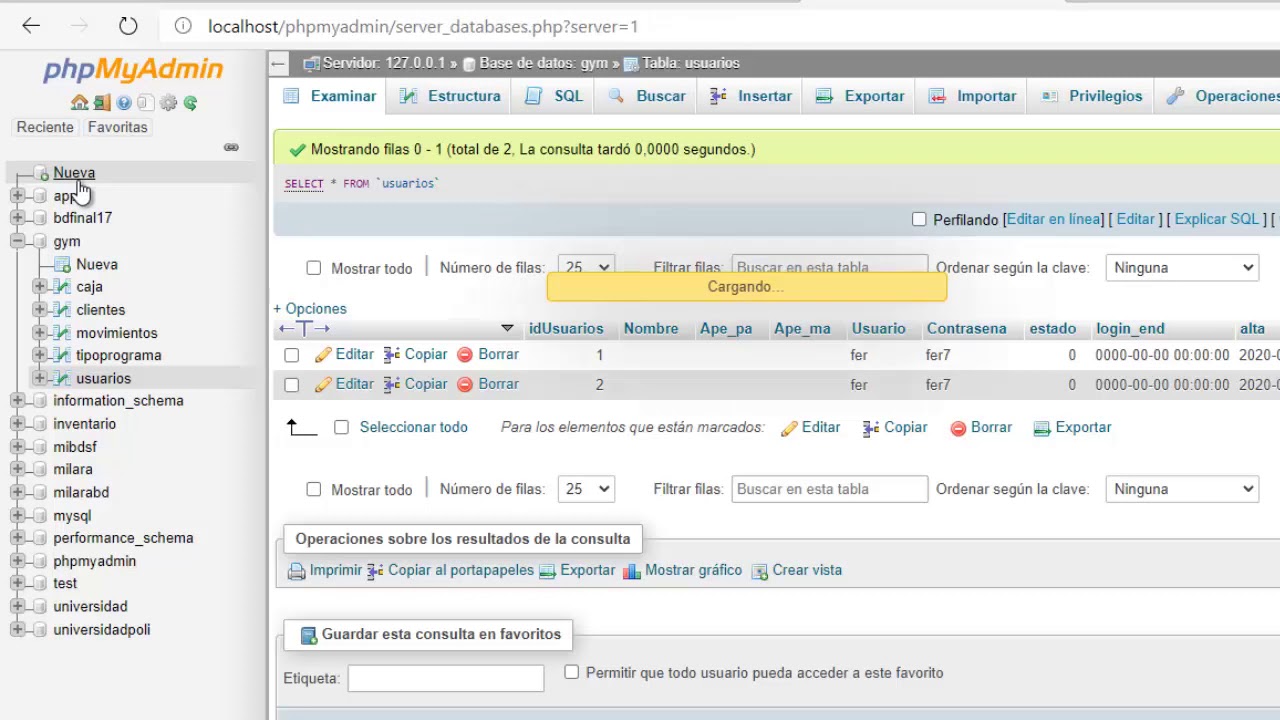Click Imprimir printer icon
The image size is (1280, 720).
point(296,571)
